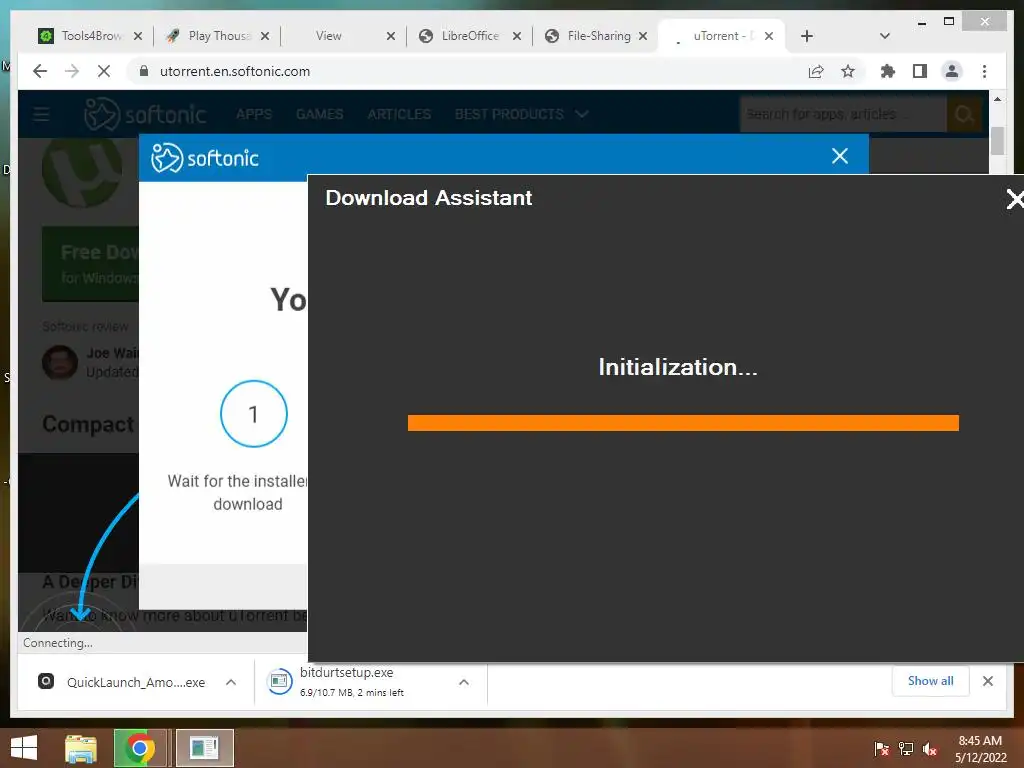
Task: Open a new browser tab
Action: pyautogui.click(x=807, y=36)
